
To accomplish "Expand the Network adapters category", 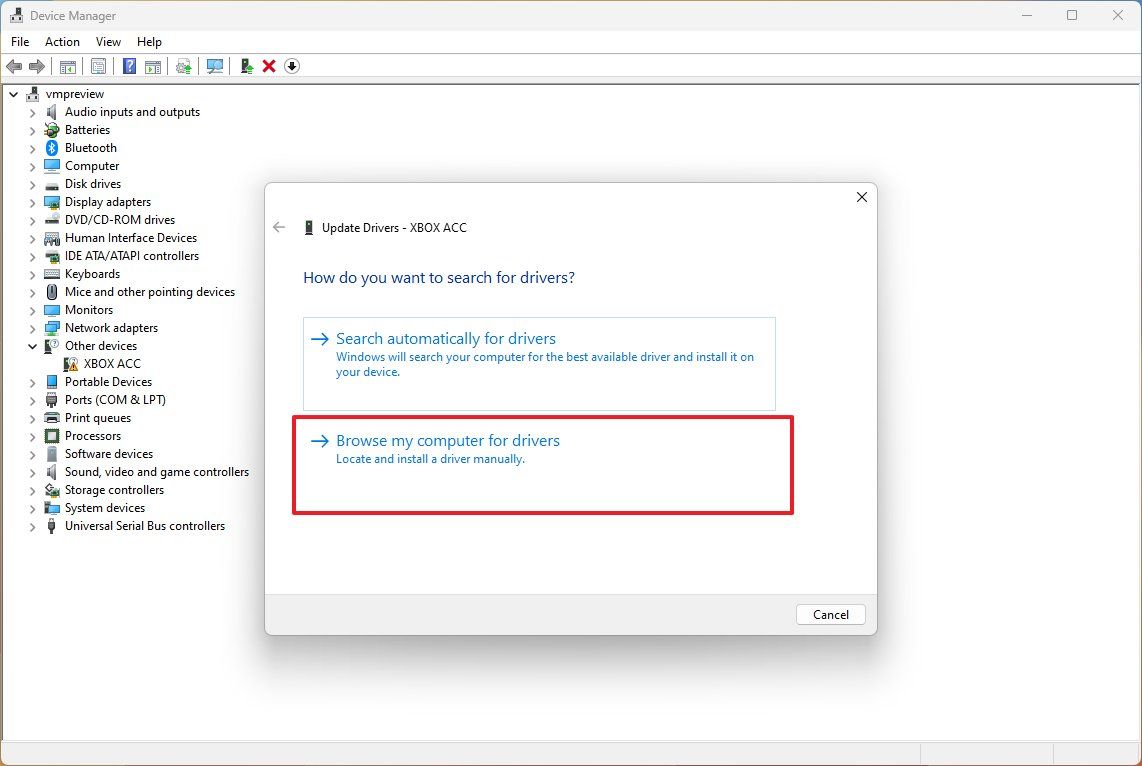I will 33,327.
